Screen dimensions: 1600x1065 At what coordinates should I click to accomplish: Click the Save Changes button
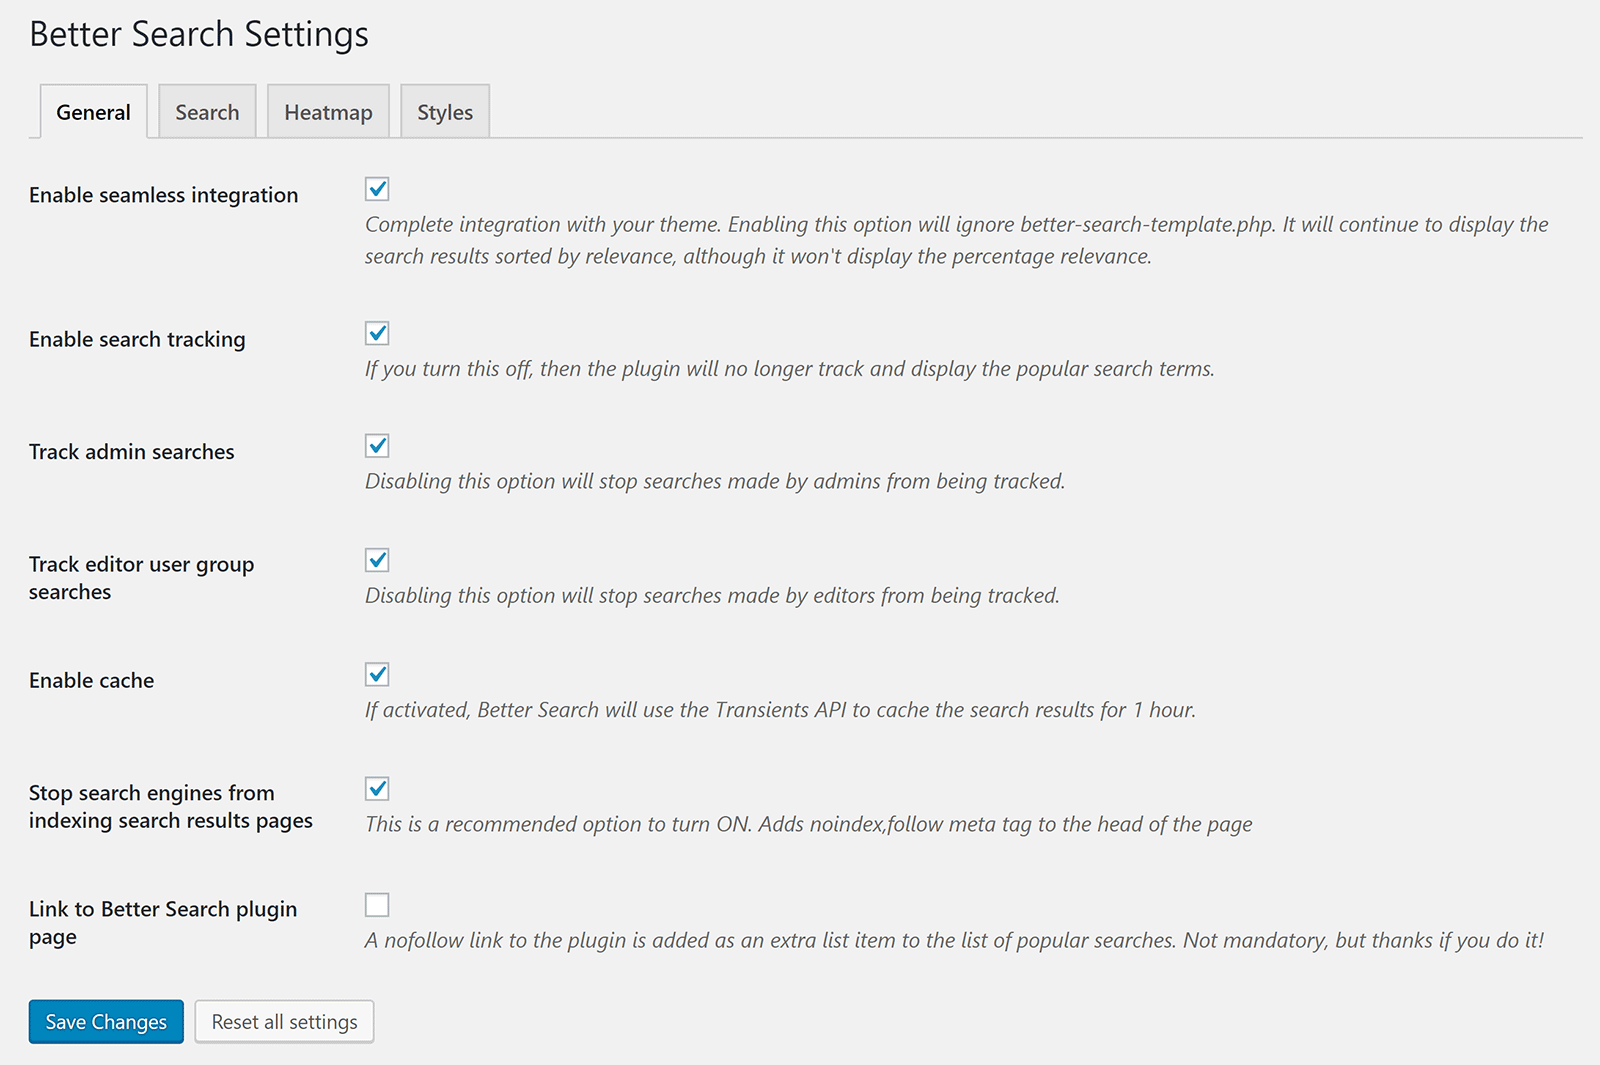pos(106,1022)
